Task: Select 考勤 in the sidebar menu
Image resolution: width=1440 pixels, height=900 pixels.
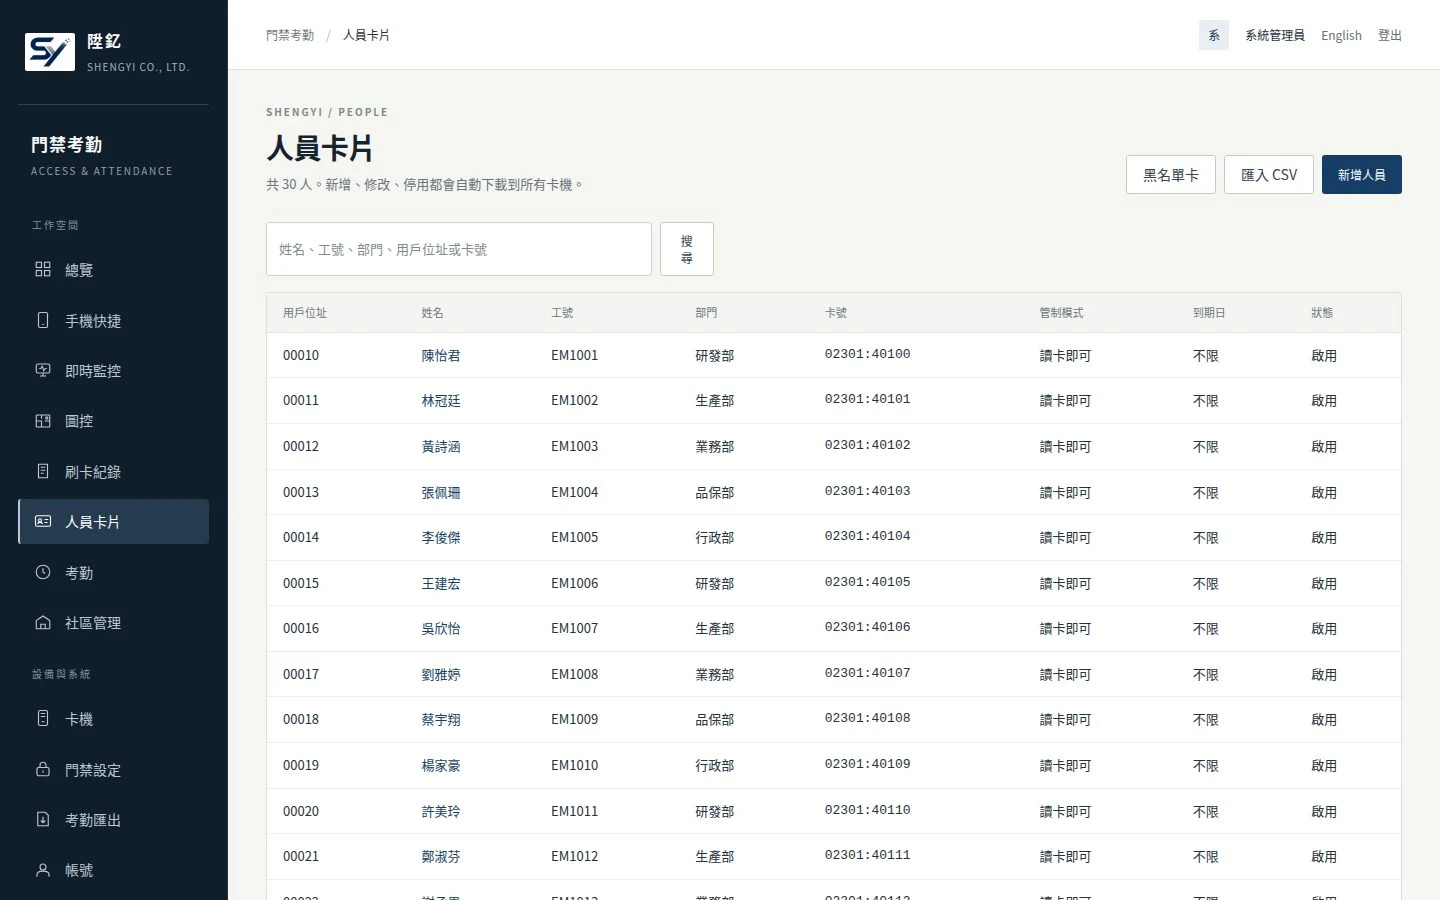Action: coord(114,573)
